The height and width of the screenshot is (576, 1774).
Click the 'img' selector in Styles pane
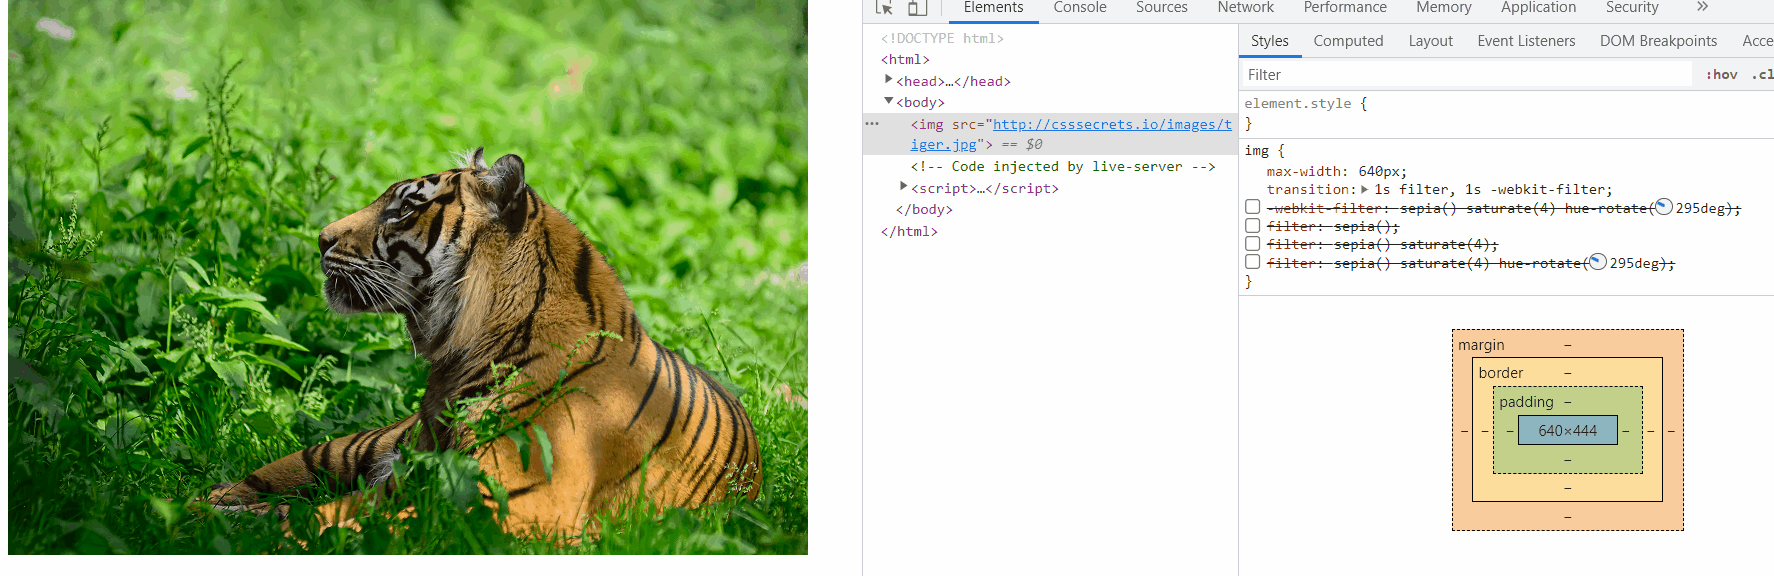pos(1256,150)
